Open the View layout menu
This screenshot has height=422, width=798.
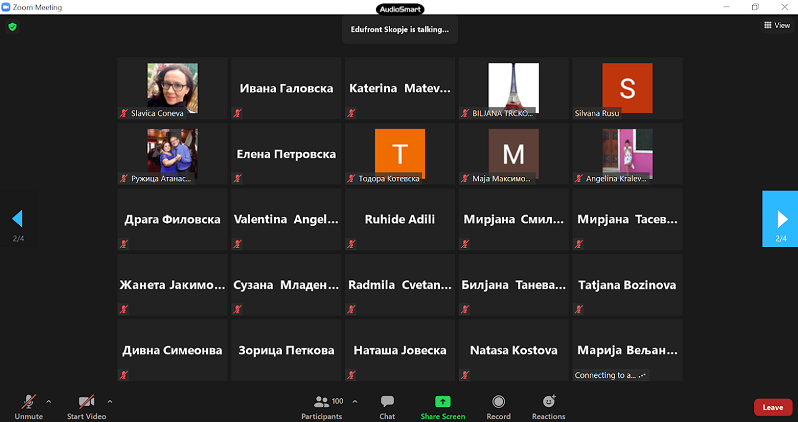[776, 26]
